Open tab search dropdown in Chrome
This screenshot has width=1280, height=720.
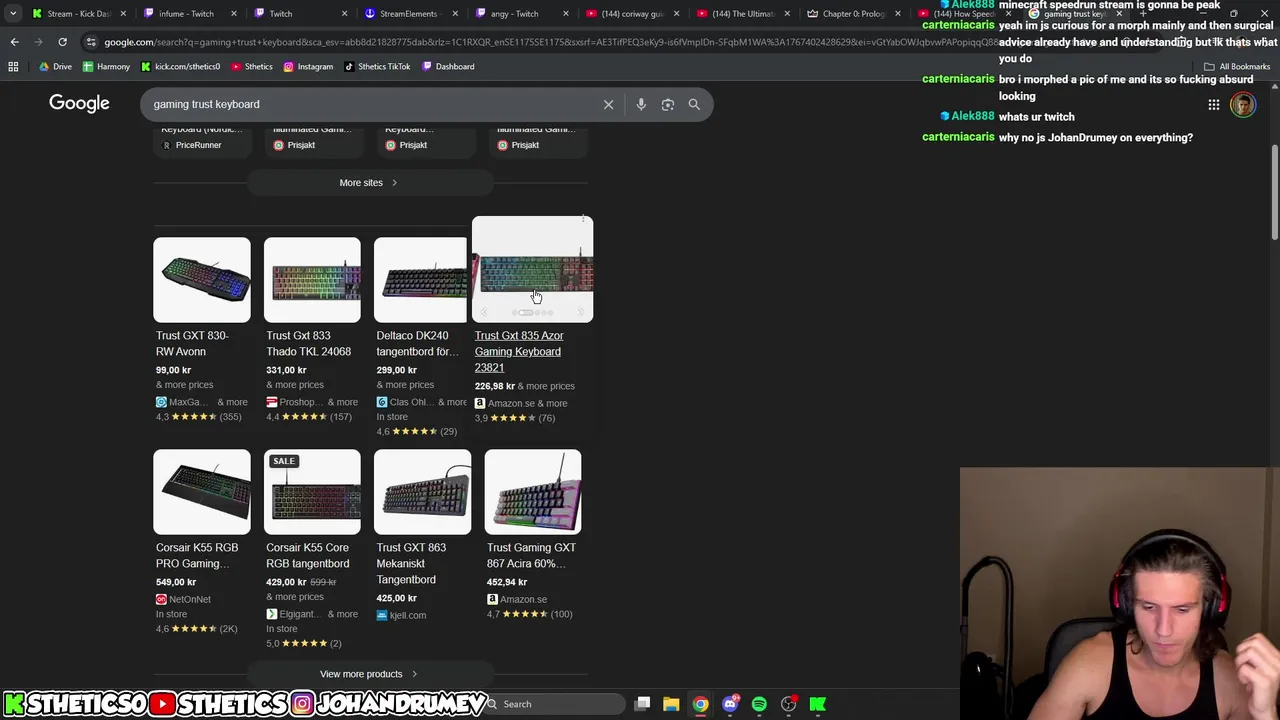tap(13, 14)
